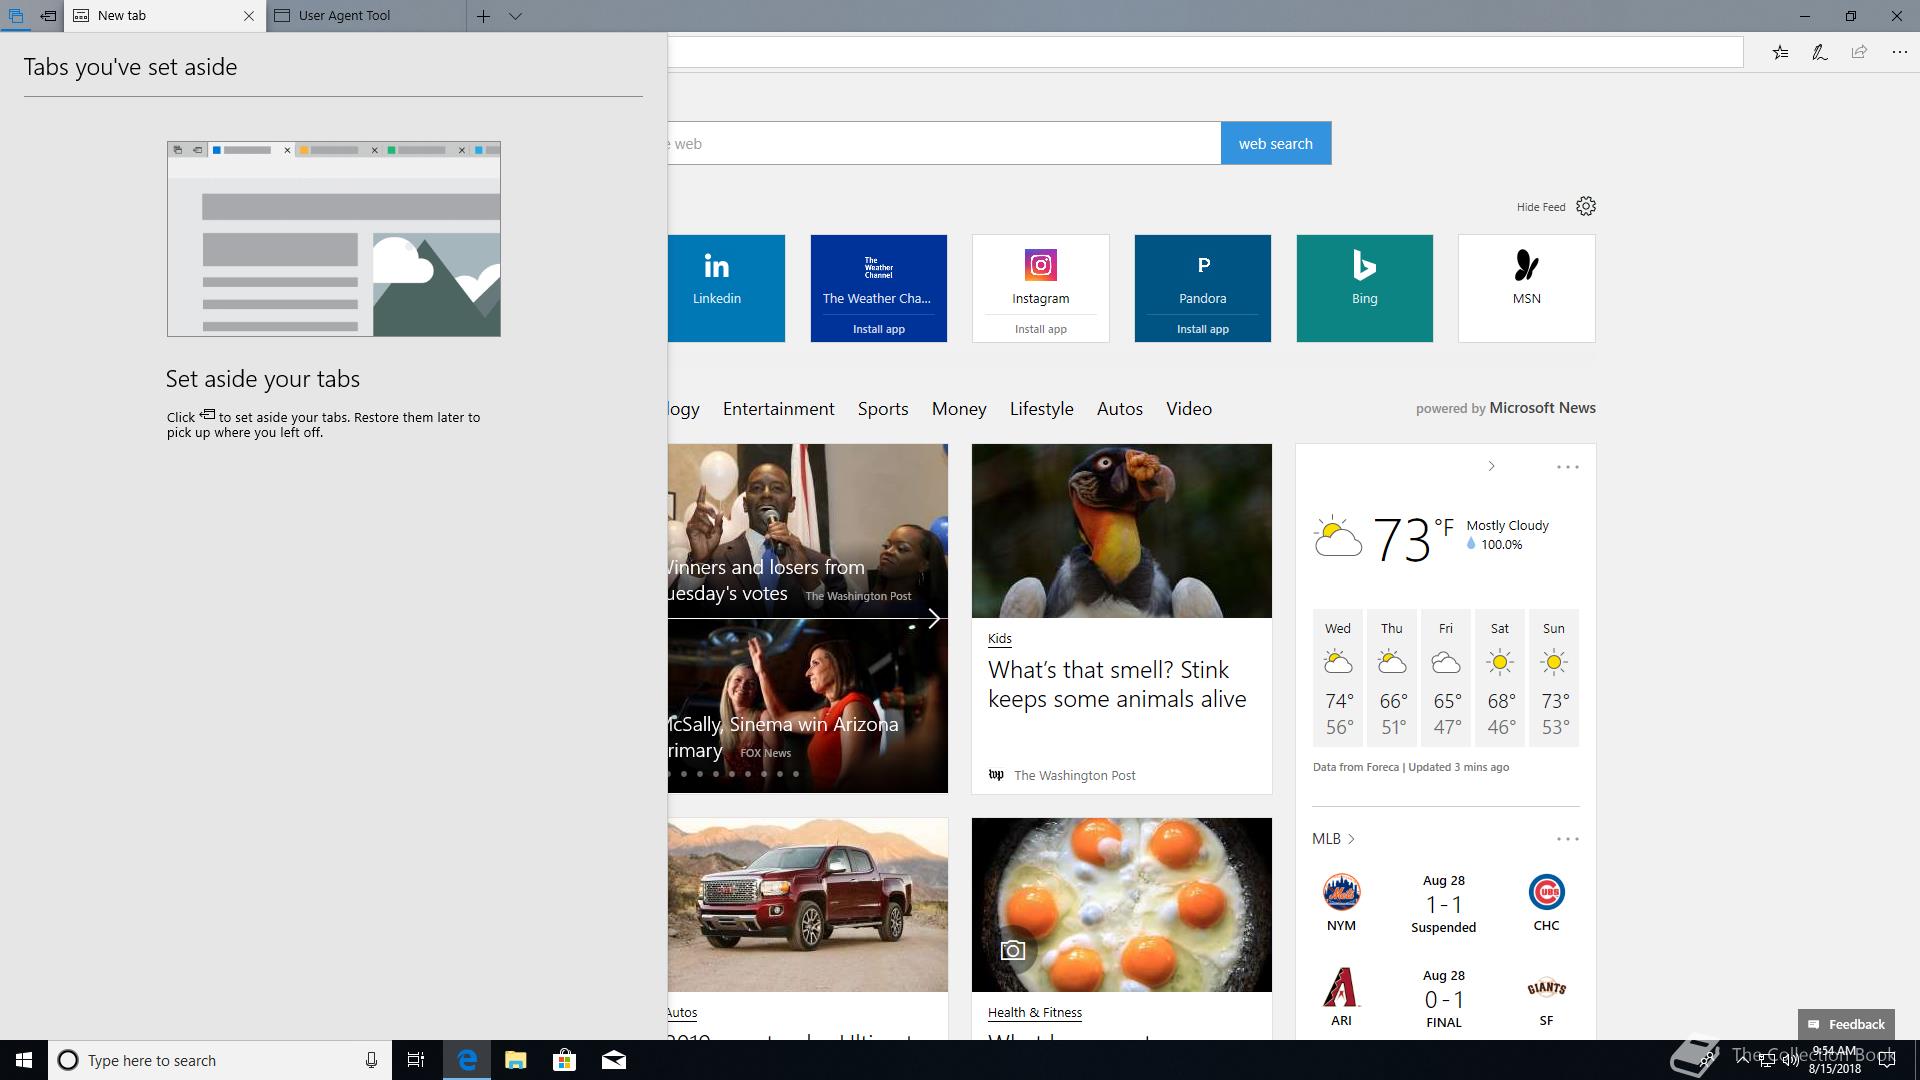Close the New tab tab
The image size is (1920, 1080).
pos(249,16)
